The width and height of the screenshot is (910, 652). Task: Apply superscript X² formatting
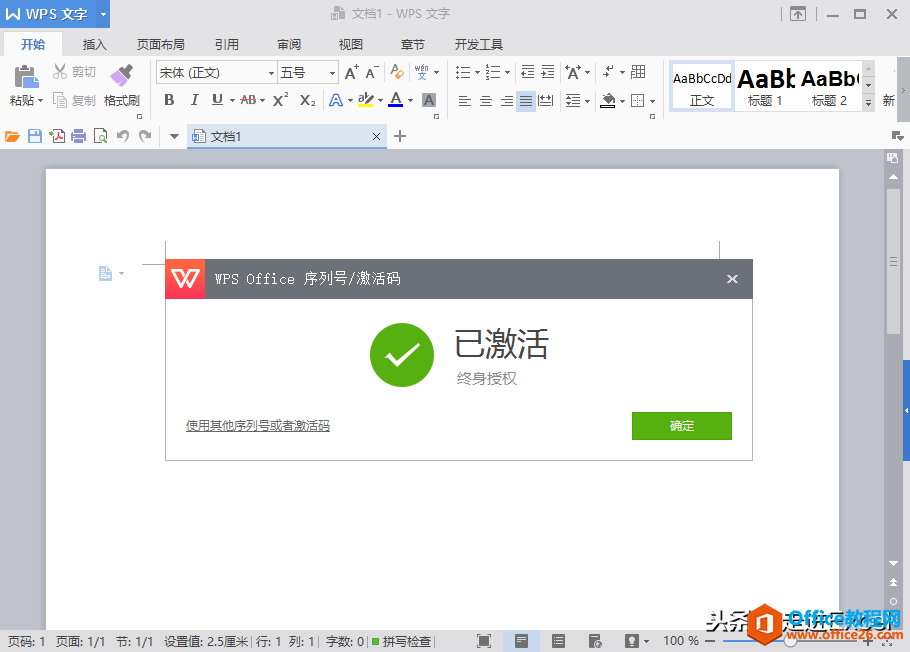pos(280,100)
